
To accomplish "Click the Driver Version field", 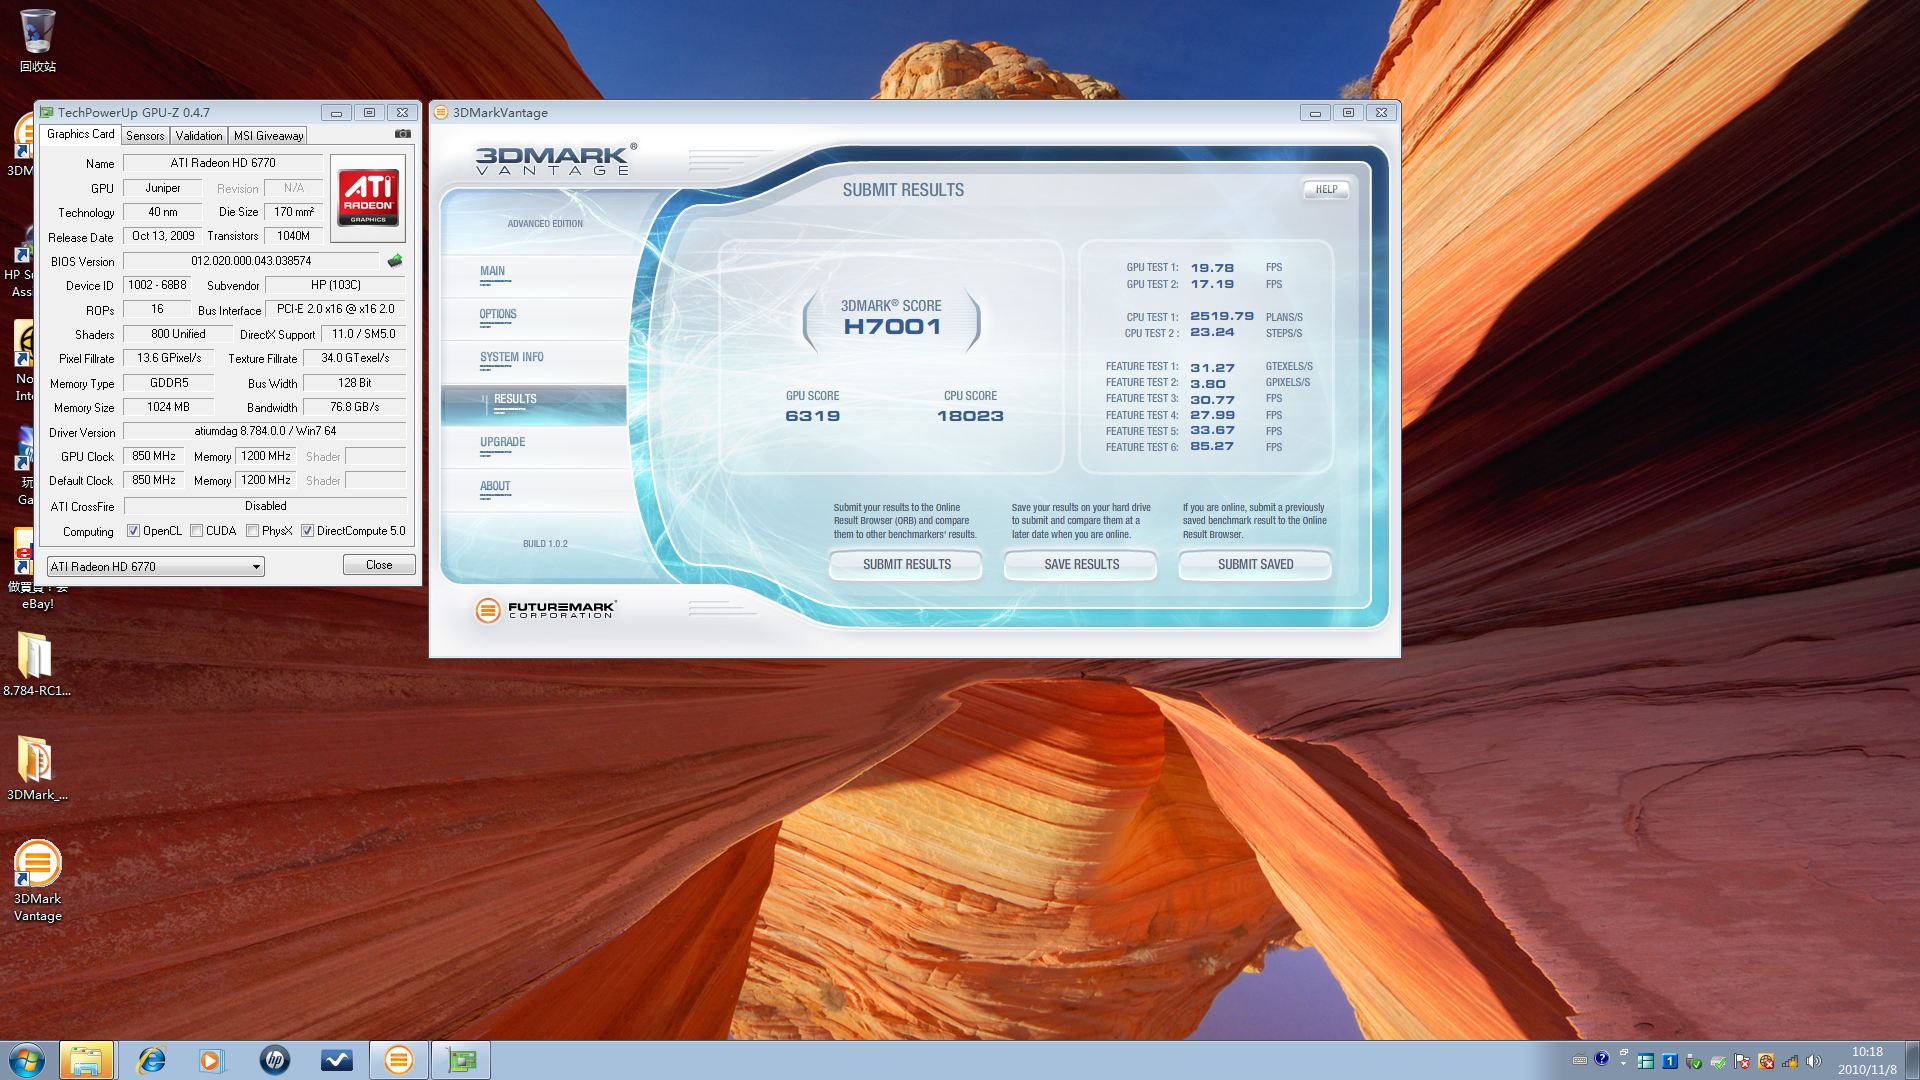I will coord(265,431).
